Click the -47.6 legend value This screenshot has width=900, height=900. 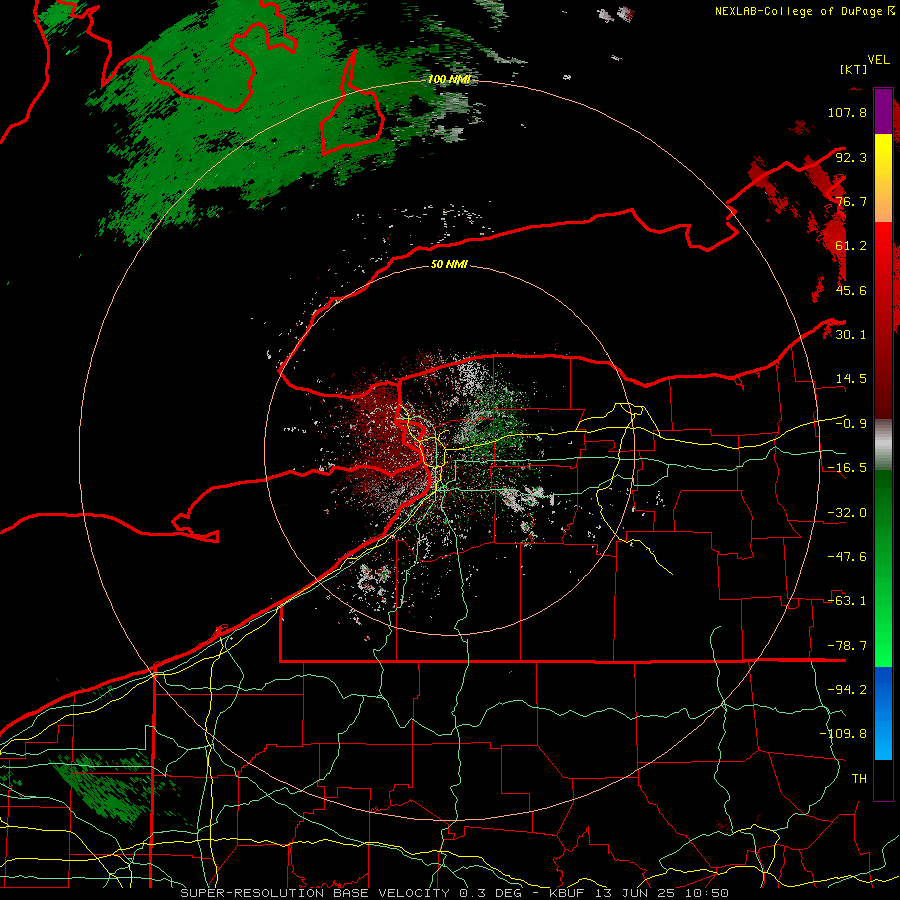847,557
